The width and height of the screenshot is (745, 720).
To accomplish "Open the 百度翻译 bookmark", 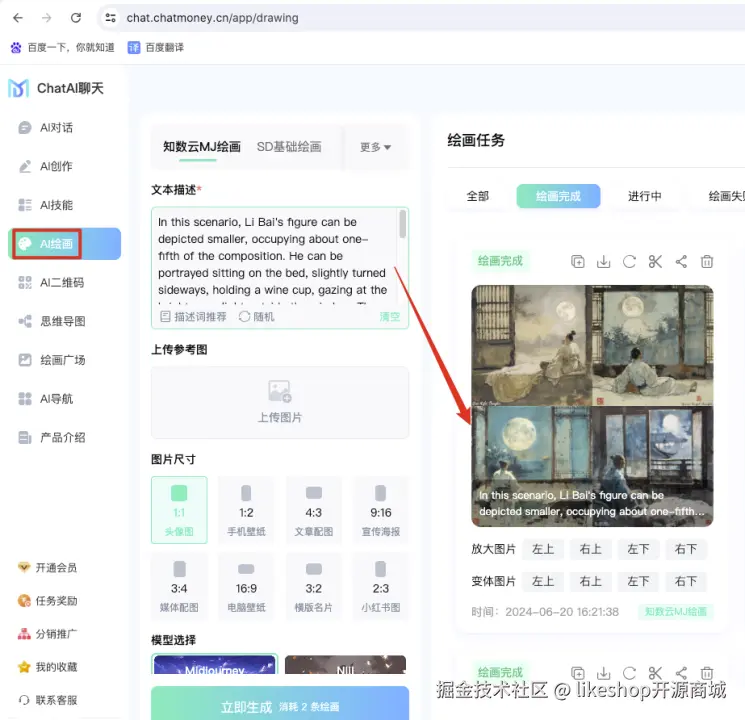I will pos(156,48).
